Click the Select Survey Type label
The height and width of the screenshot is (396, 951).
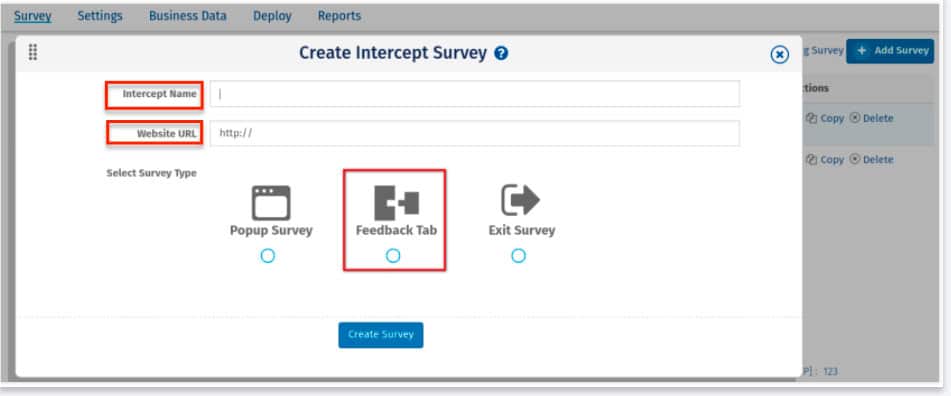(152, 173)
